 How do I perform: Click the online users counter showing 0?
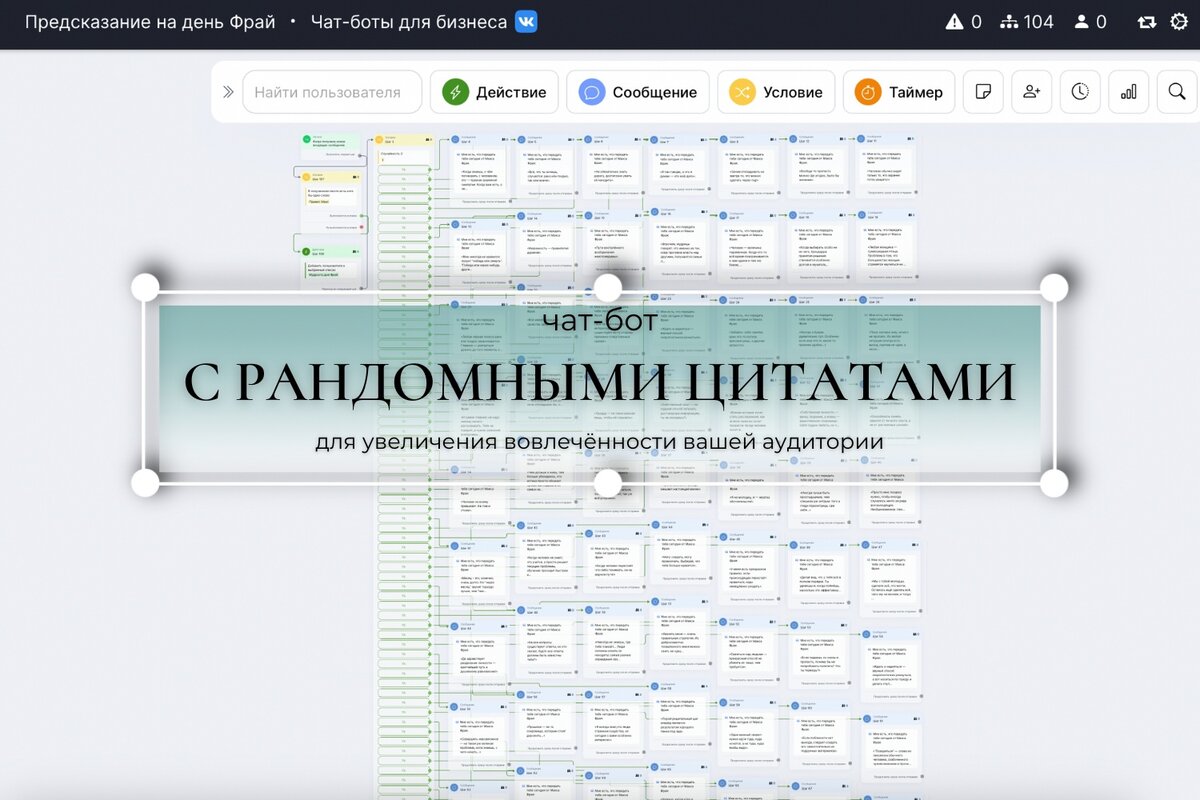click(x=1090, y=21)
